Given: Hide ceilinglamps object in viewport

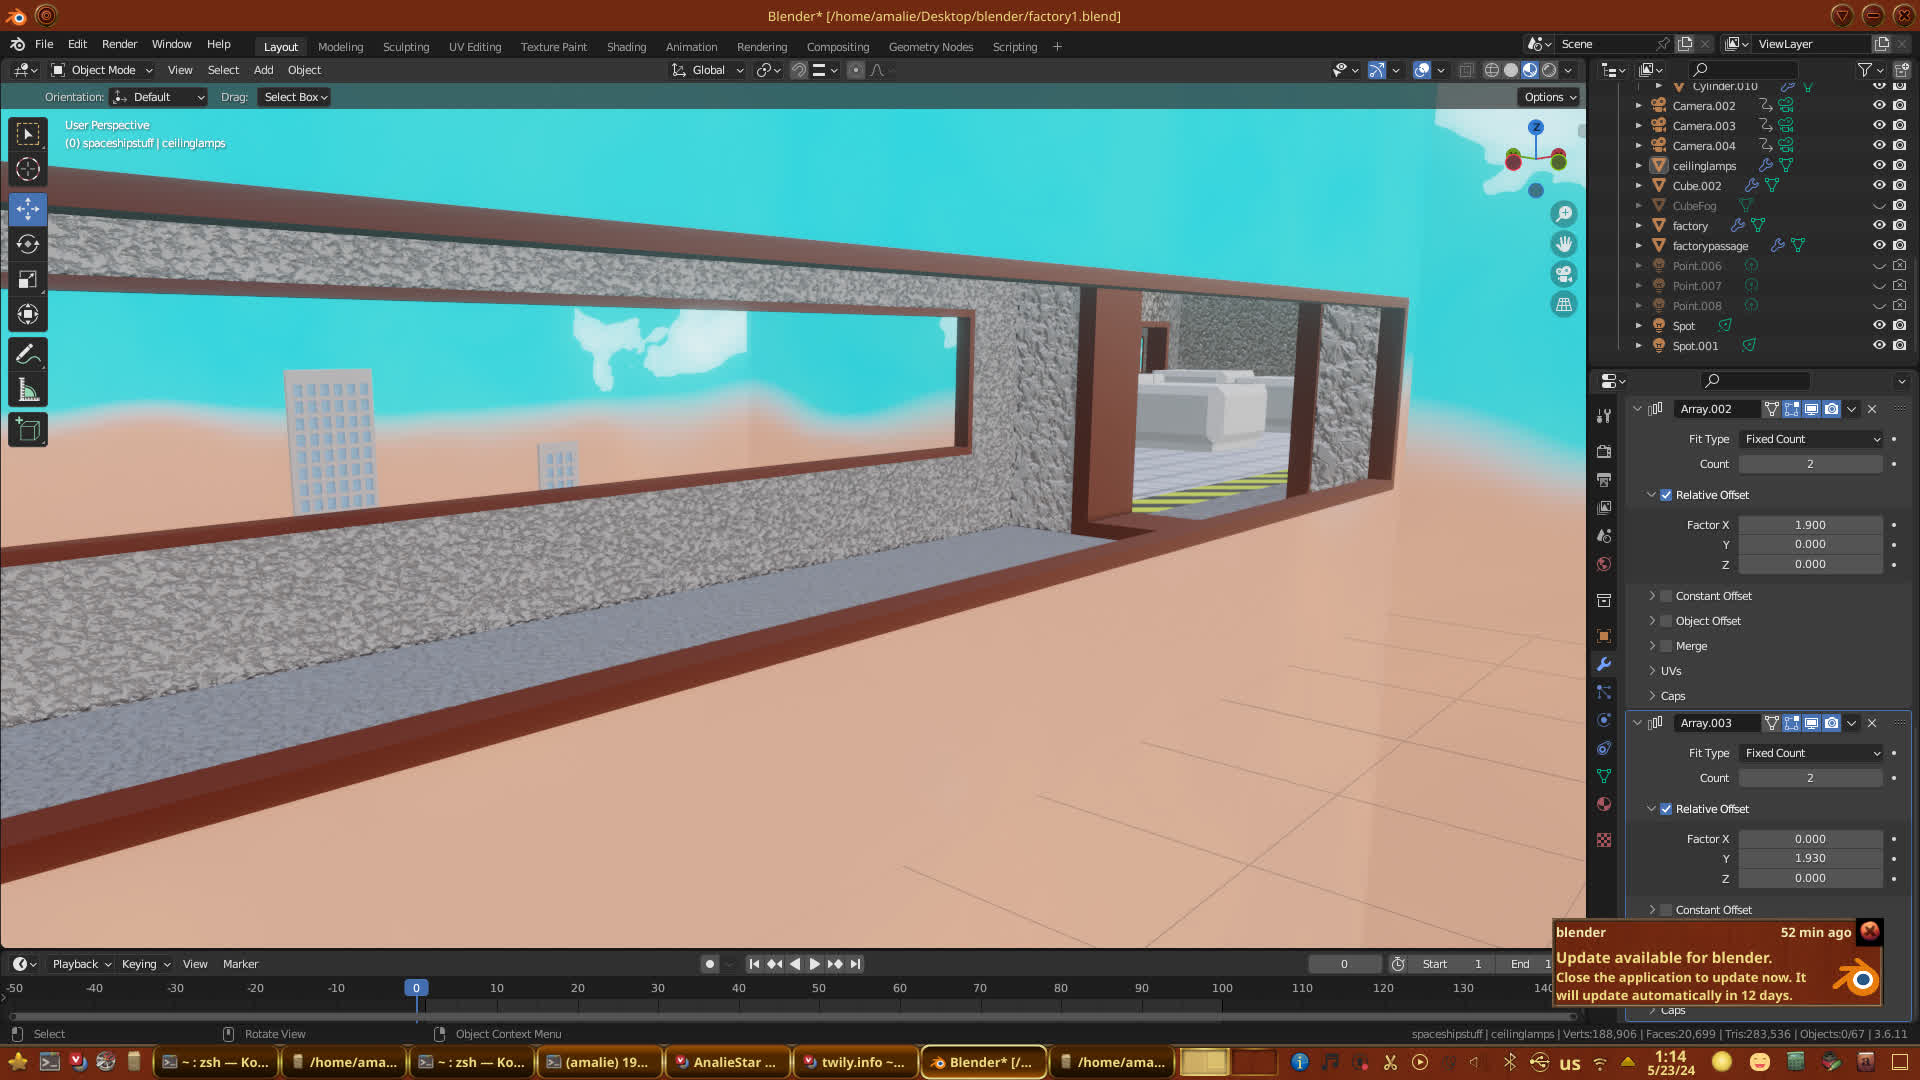Looking at the screenshot, I should (x=1879, y=166).
